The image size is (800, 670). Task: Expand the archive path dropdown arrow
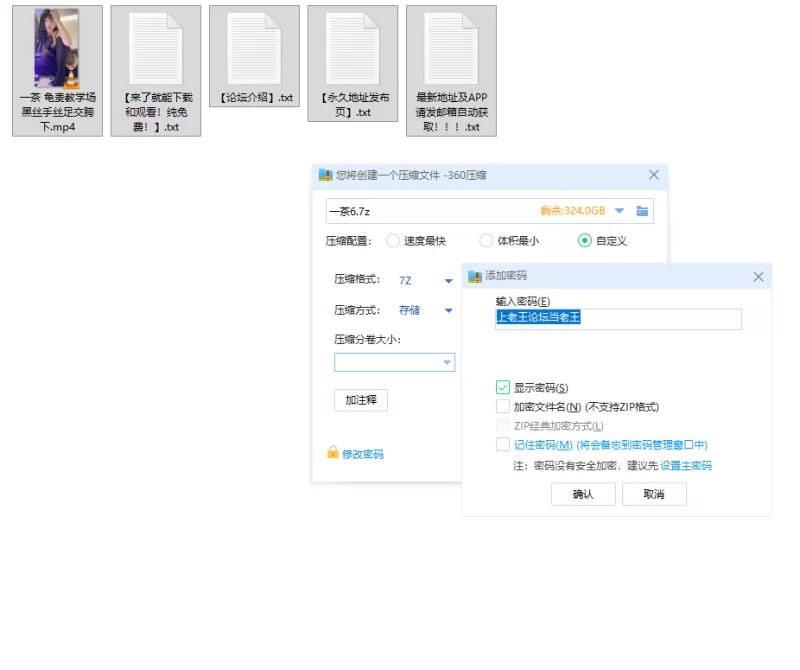619,211
